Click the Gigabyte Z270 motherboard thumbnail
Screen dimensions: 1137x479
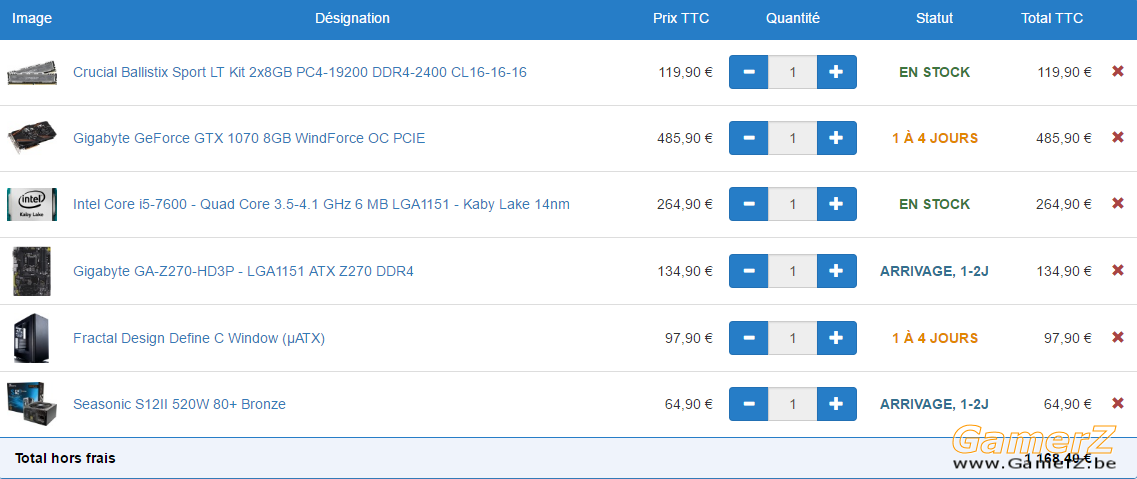(32, 271)
